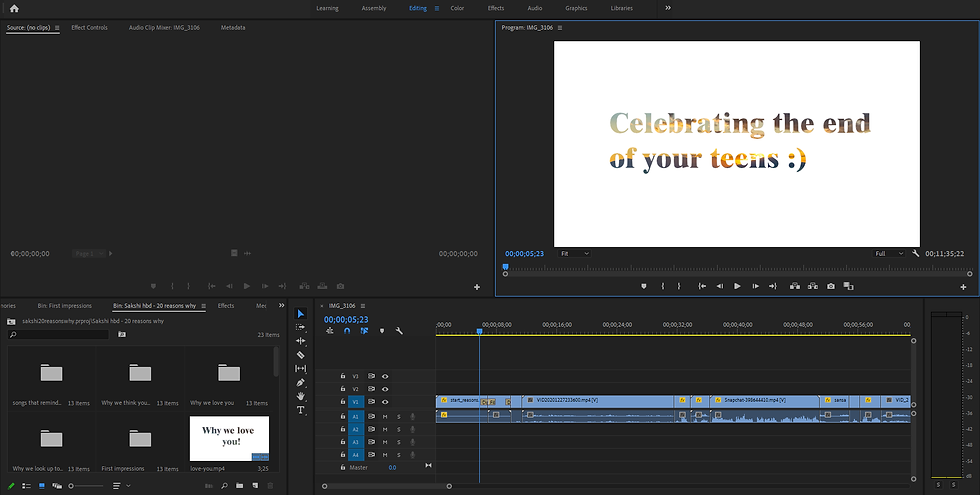Create new bin in Project panel
980x495 pixels.
click(239, 486)
